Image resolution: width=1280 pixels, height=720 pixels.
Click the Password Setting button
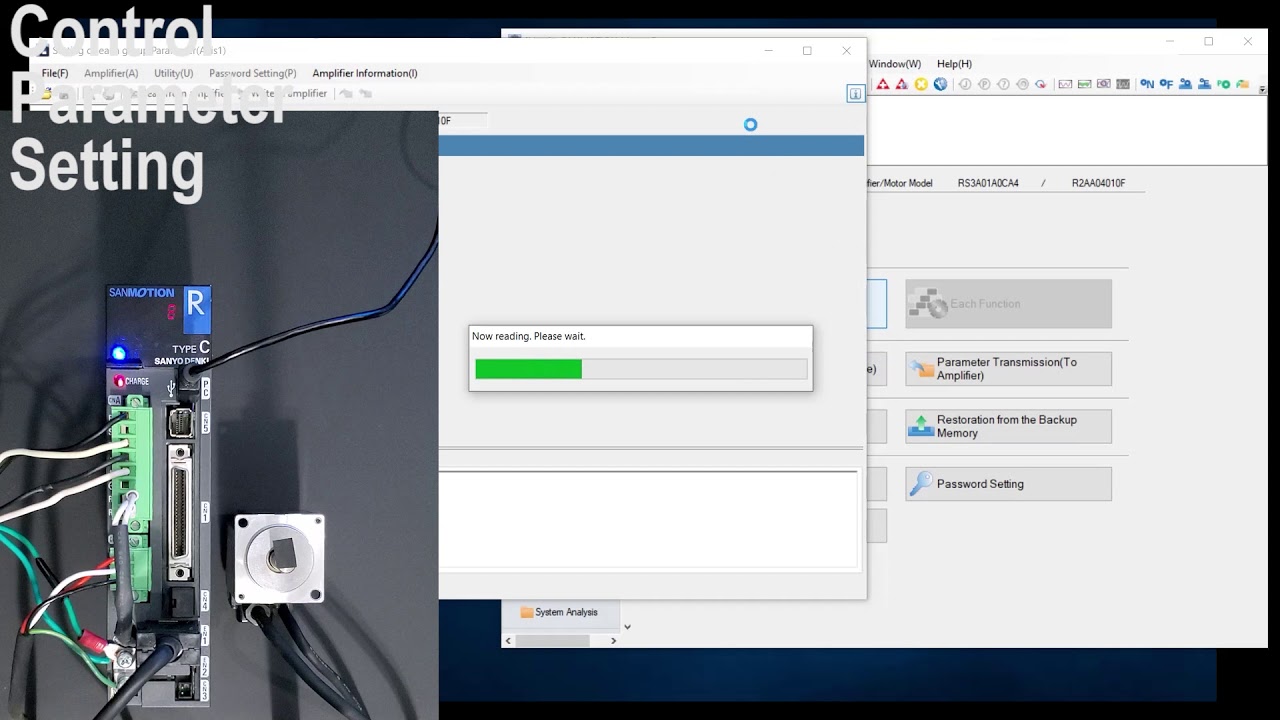[1008, 484]
